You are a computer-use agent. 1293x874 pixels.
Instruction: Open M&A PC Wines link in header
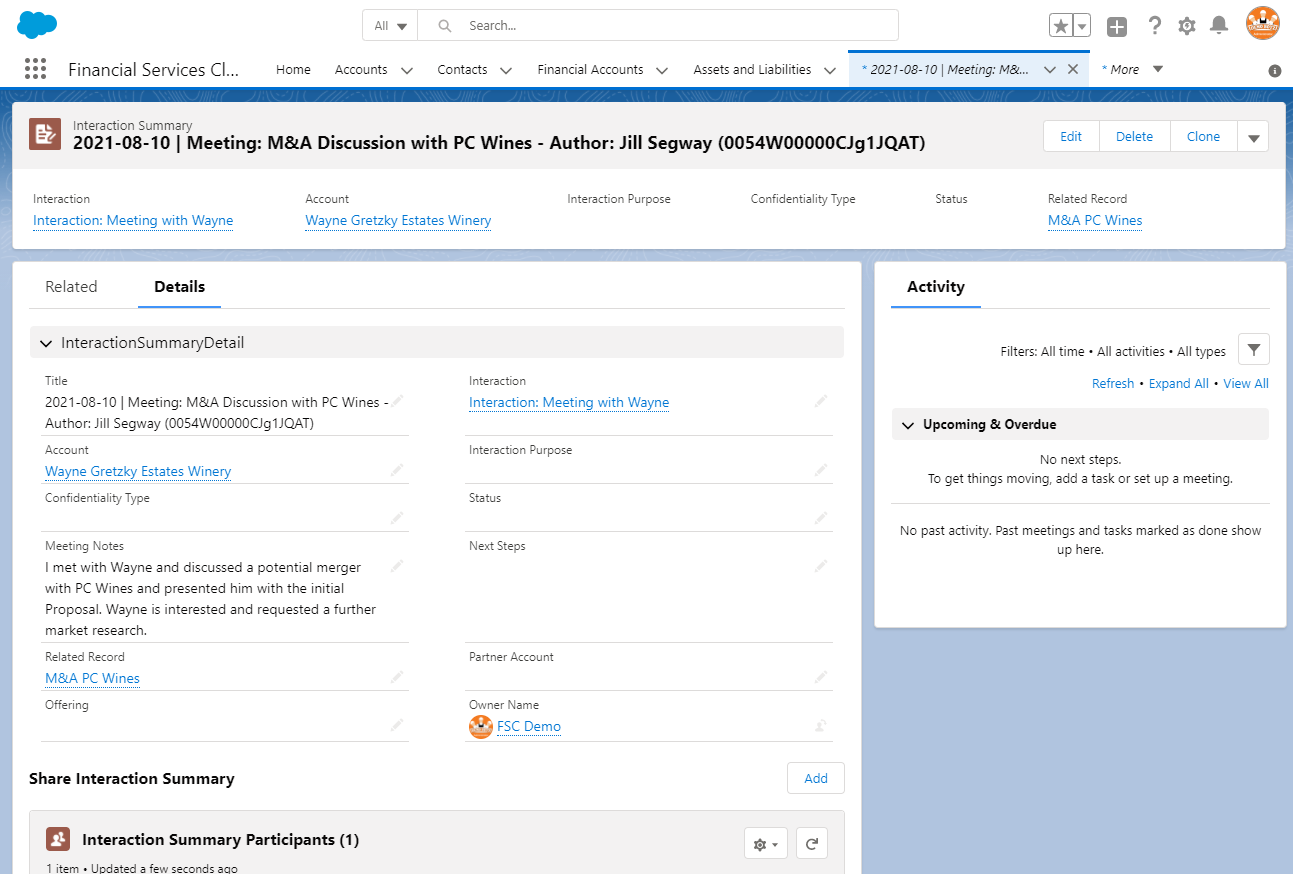click(x=1095, y=220)
